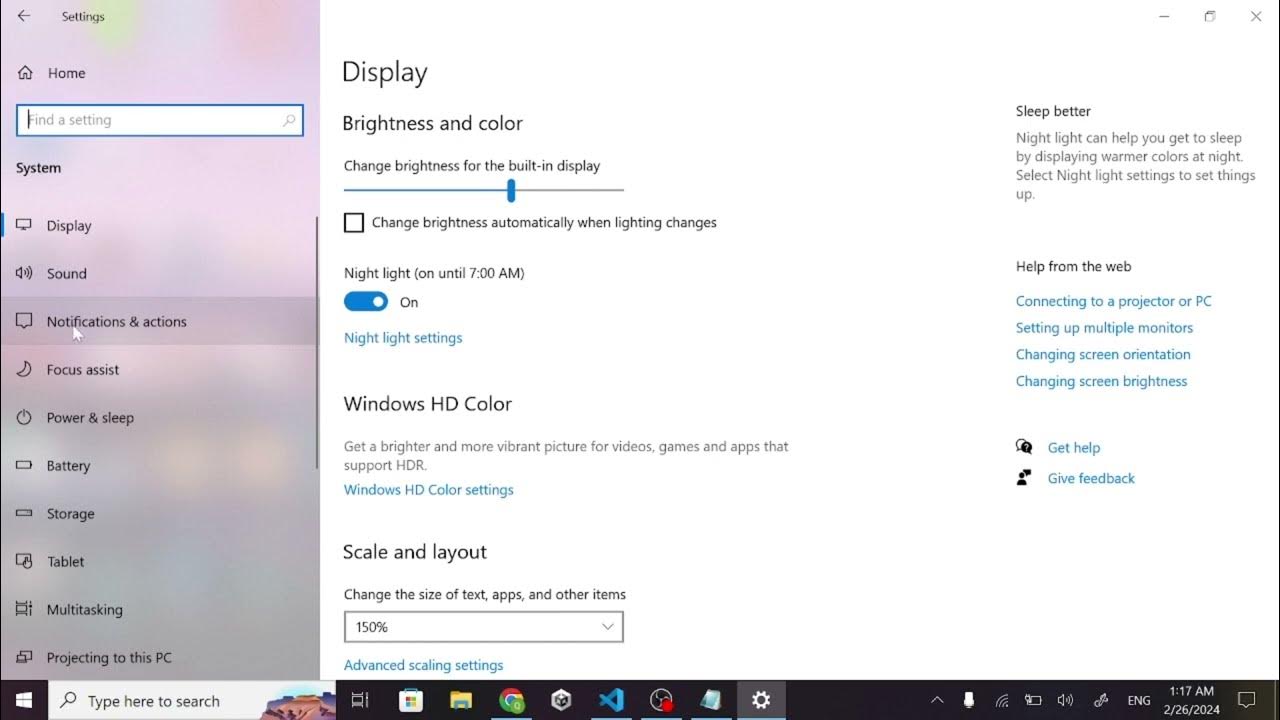Screen dimensions: 1280x720
Task: Click the Storage drive icon in sidebar
Action: pos(24,513)
